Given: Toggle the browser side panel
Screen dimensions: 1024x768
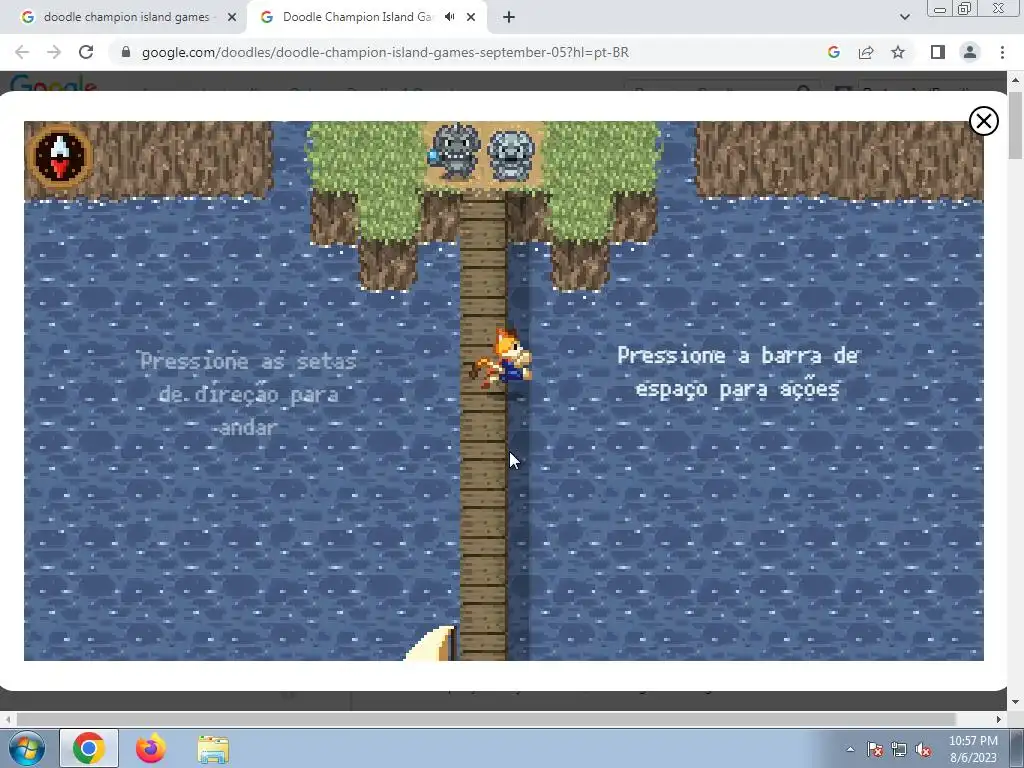Looking at the screenshot, I should pyautogui.click(x=938, y=52).
